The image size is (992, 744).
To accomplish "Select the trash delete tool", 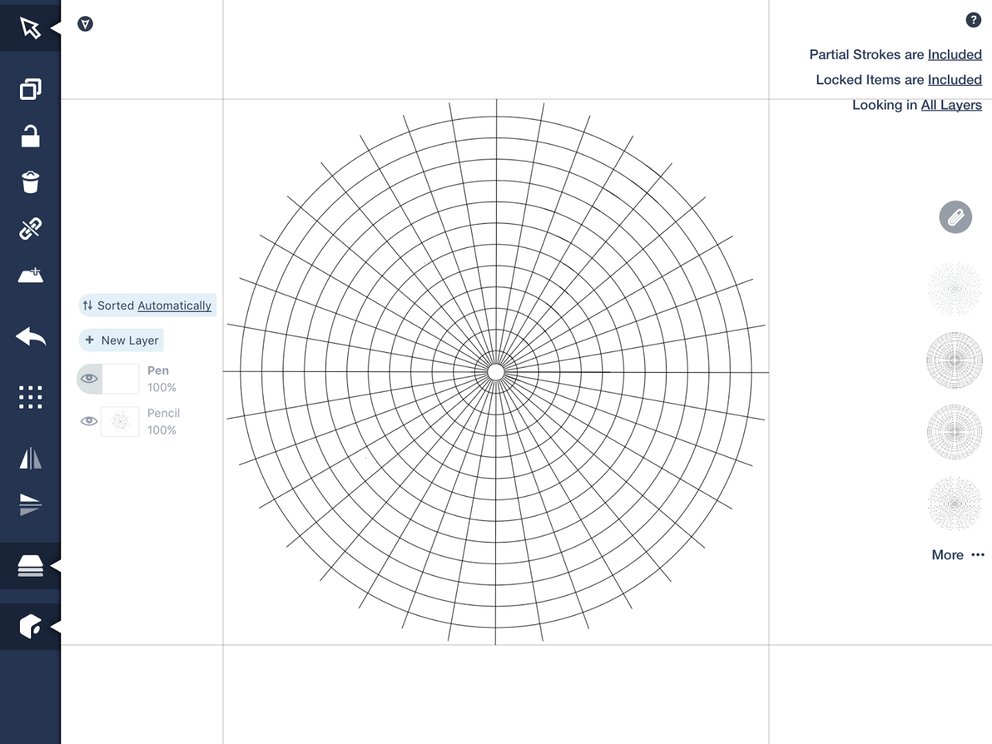I will [x=30, y=181].
